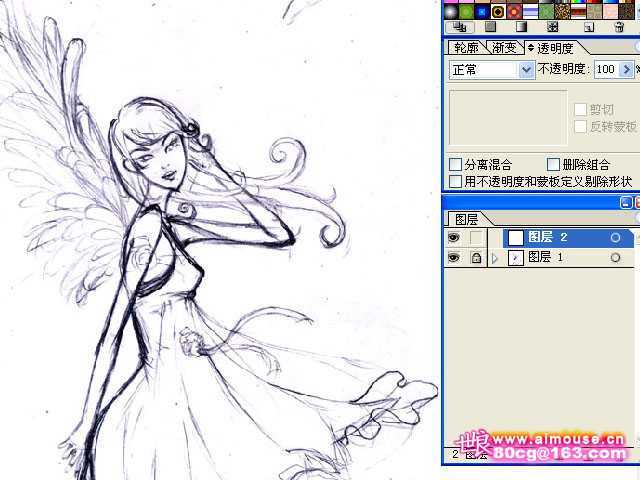Click the New Swatch icon
Screen dimensions: 640x480
point(588,27)
